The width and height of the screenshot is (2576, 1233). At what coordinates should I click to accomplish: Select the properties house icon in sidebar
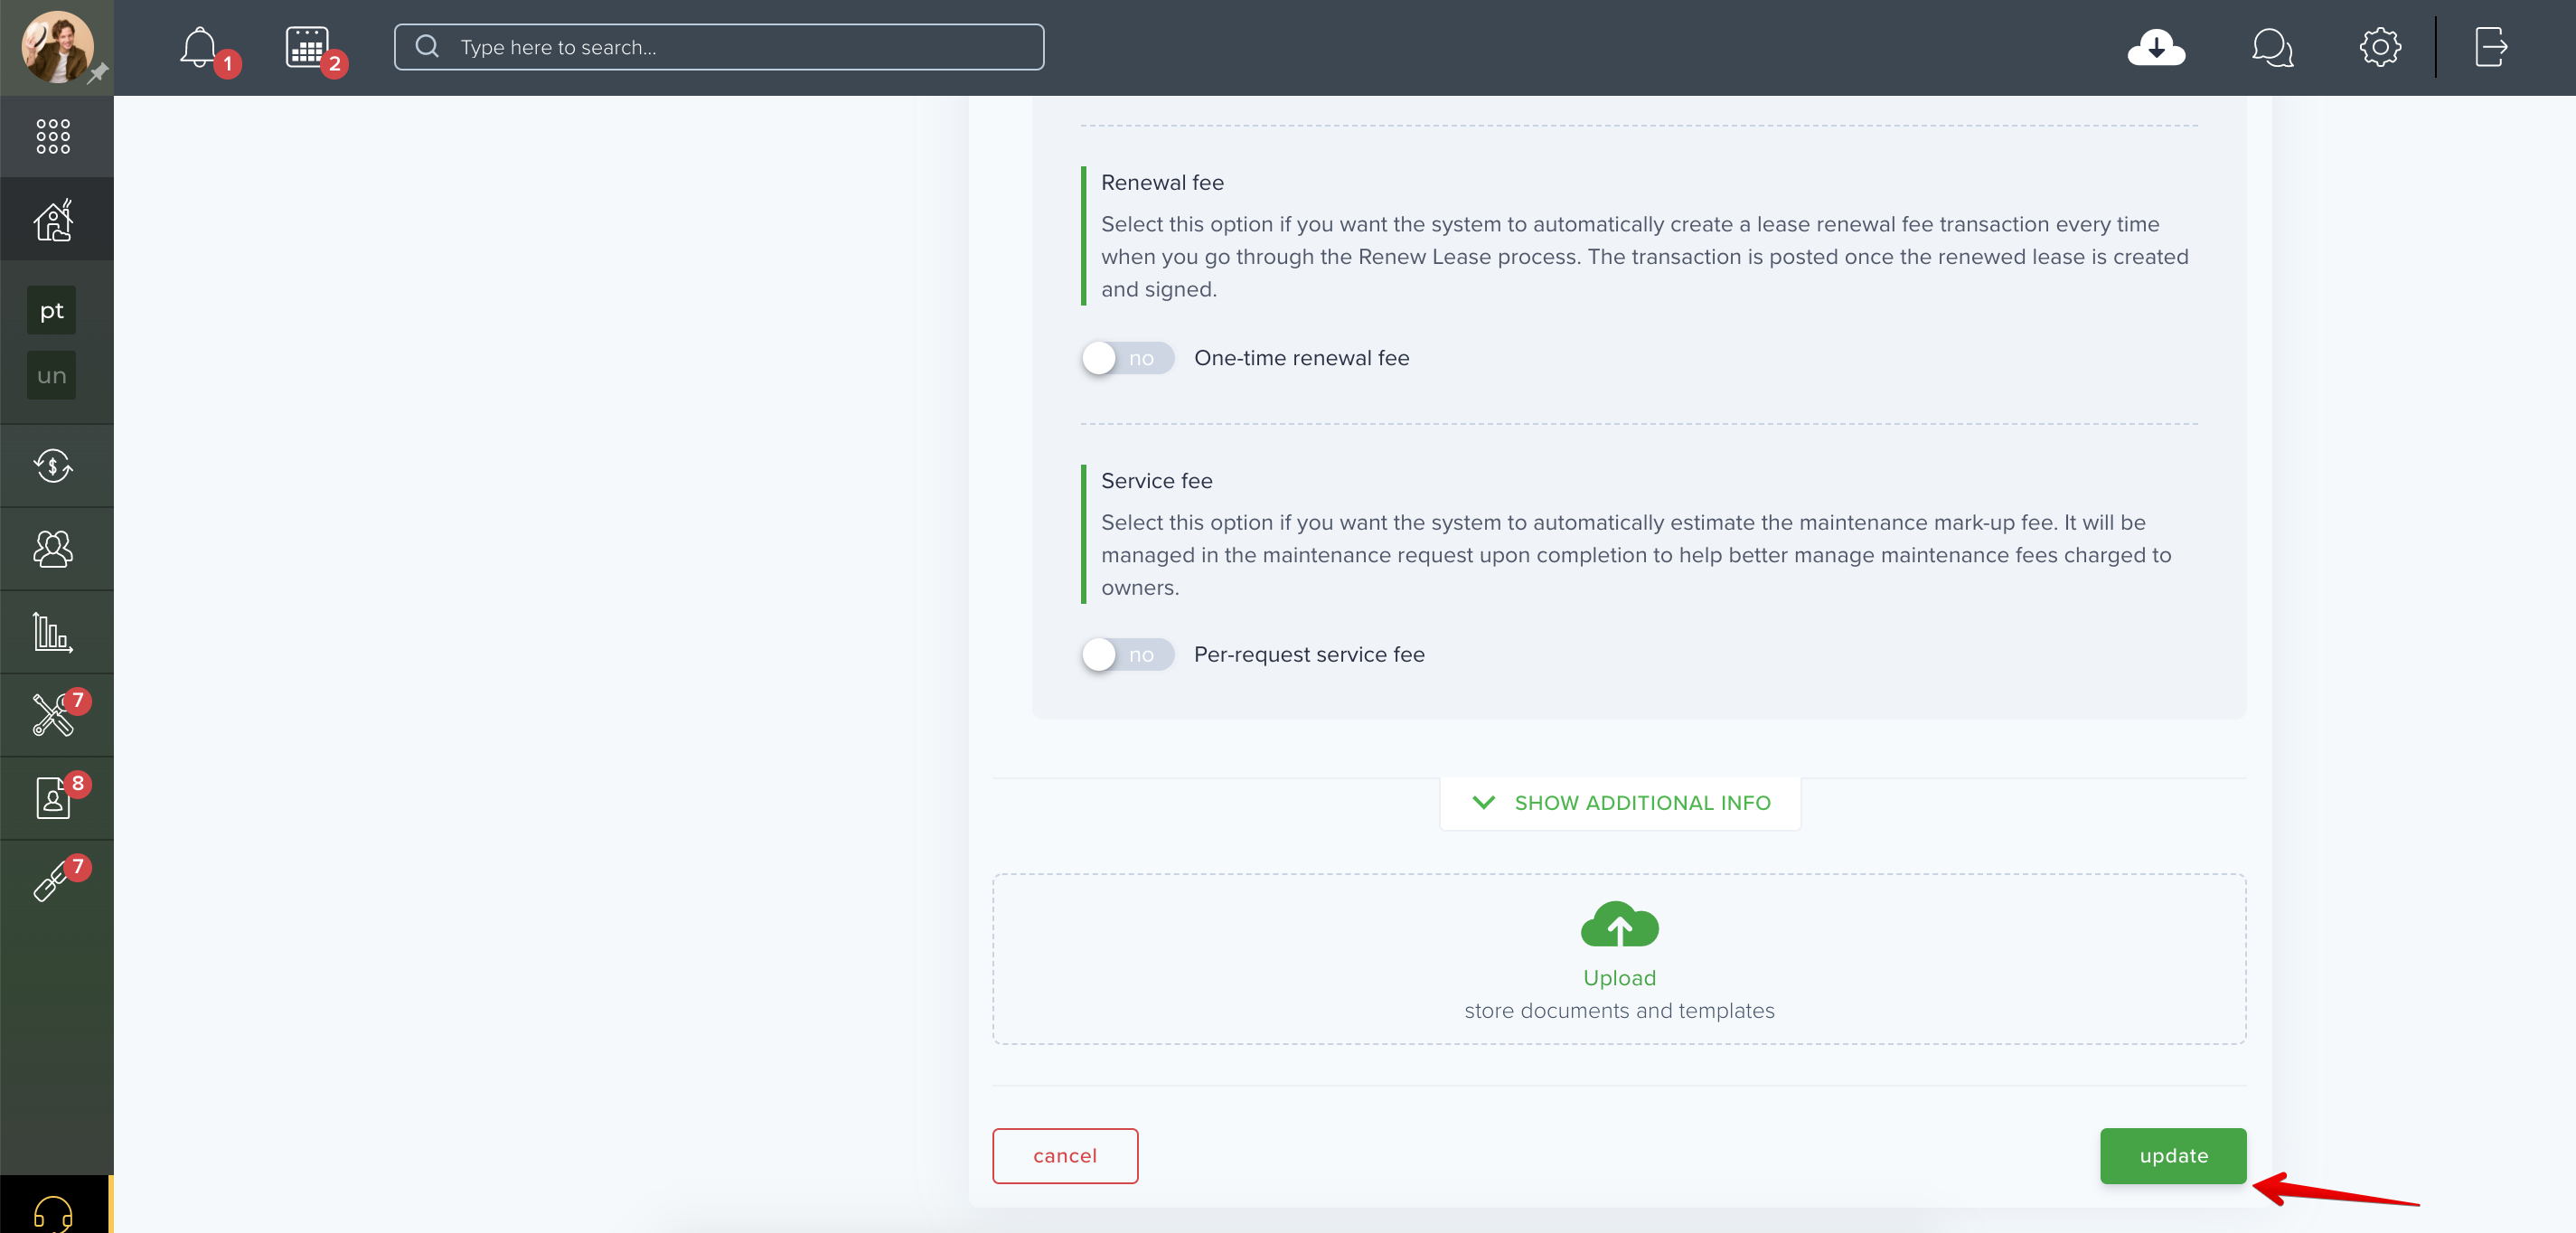click(x=53, y=220)
